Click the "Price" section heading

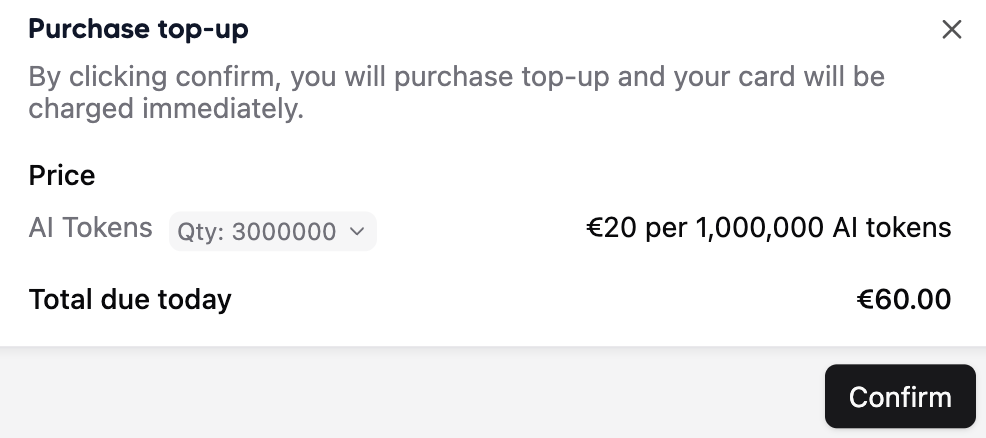[62, 176]
